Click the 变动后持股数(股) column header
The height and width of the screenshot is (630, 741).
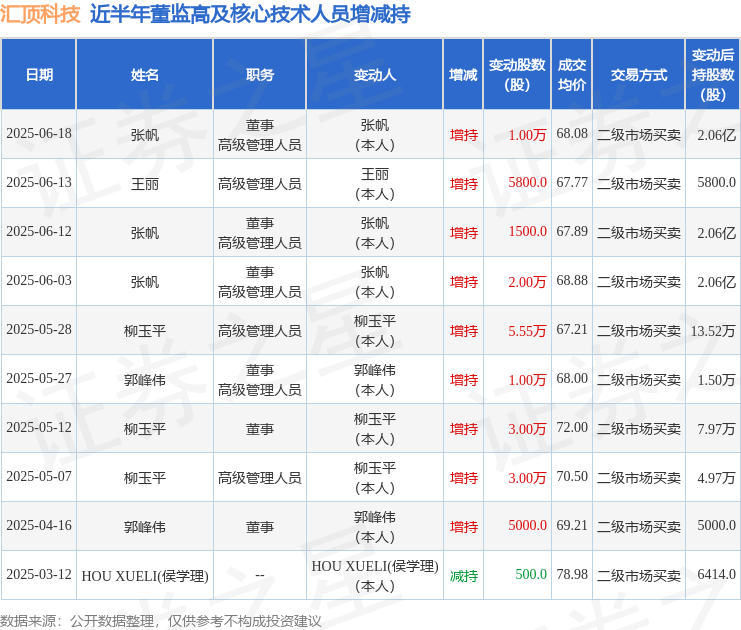coord(713,75)
